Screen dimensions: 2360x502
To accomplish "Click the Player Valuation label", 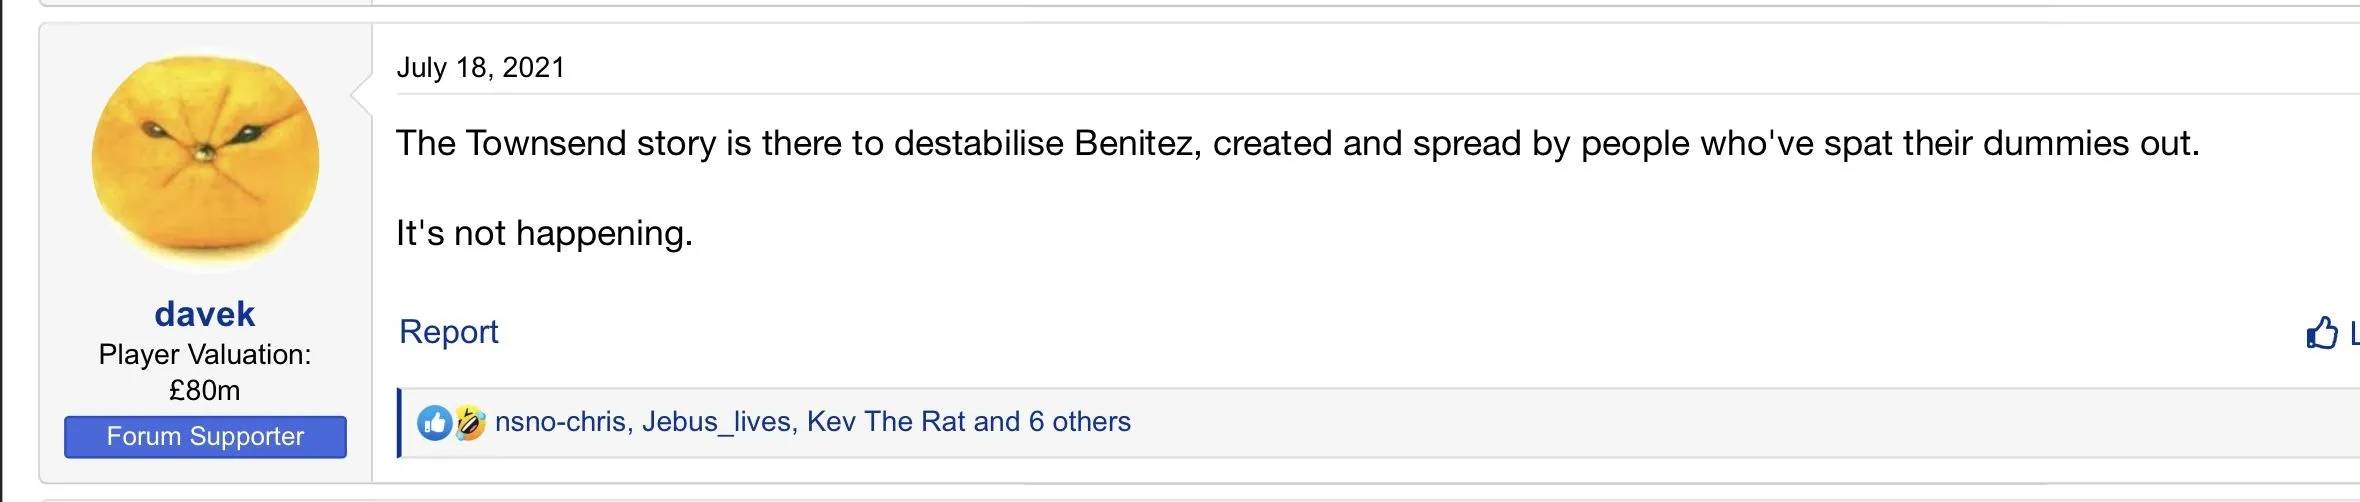I will coord(205,355).
